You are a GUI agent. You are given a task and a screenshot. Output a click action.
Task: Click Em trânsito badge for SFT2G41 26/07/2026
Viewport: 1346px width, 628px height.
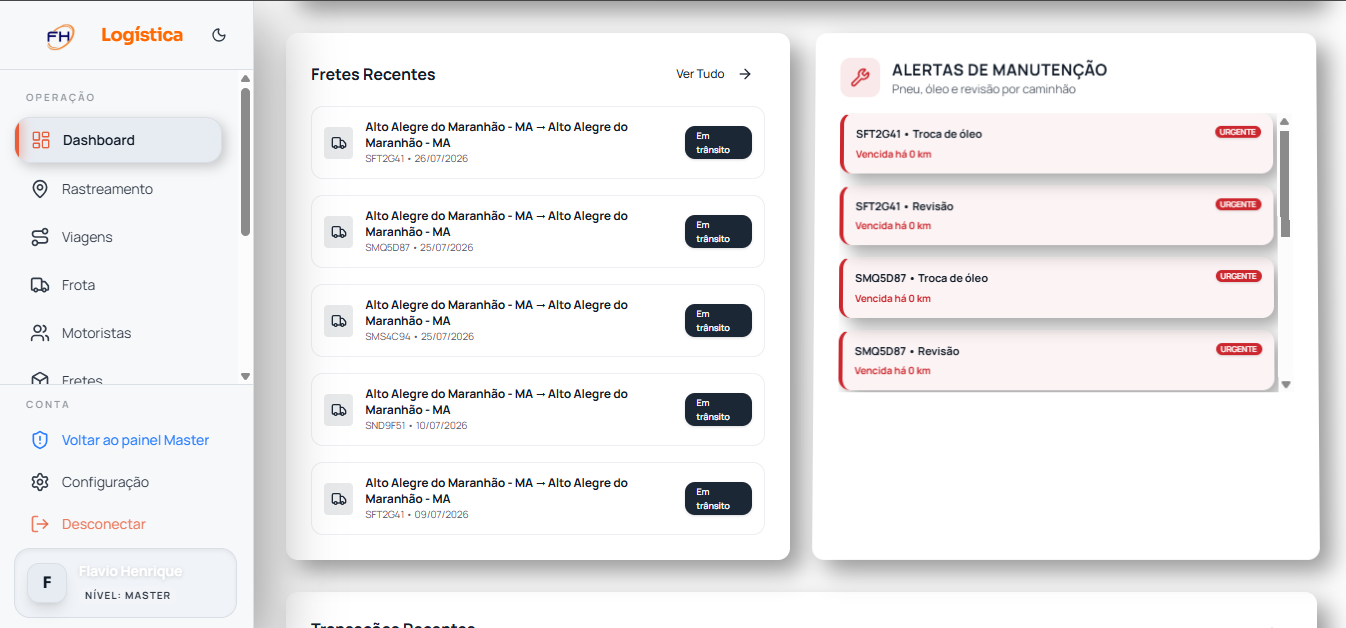point(718,143)
